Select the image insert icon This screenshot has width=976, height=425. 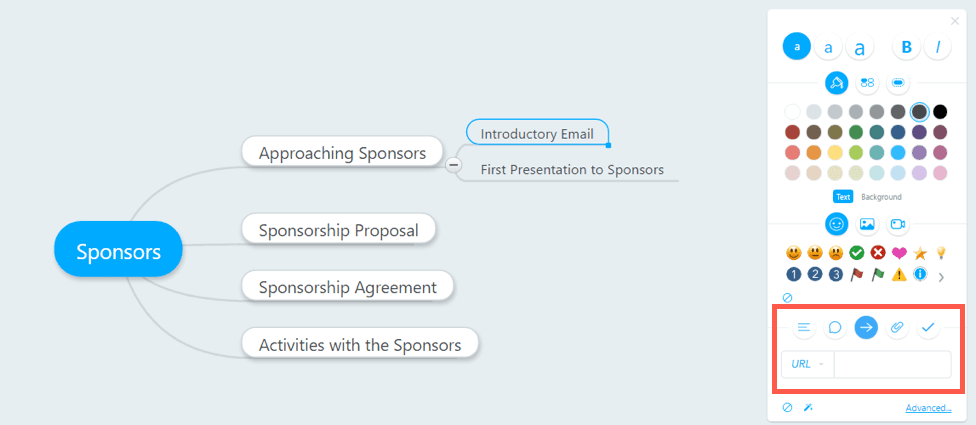click(867, 224)
